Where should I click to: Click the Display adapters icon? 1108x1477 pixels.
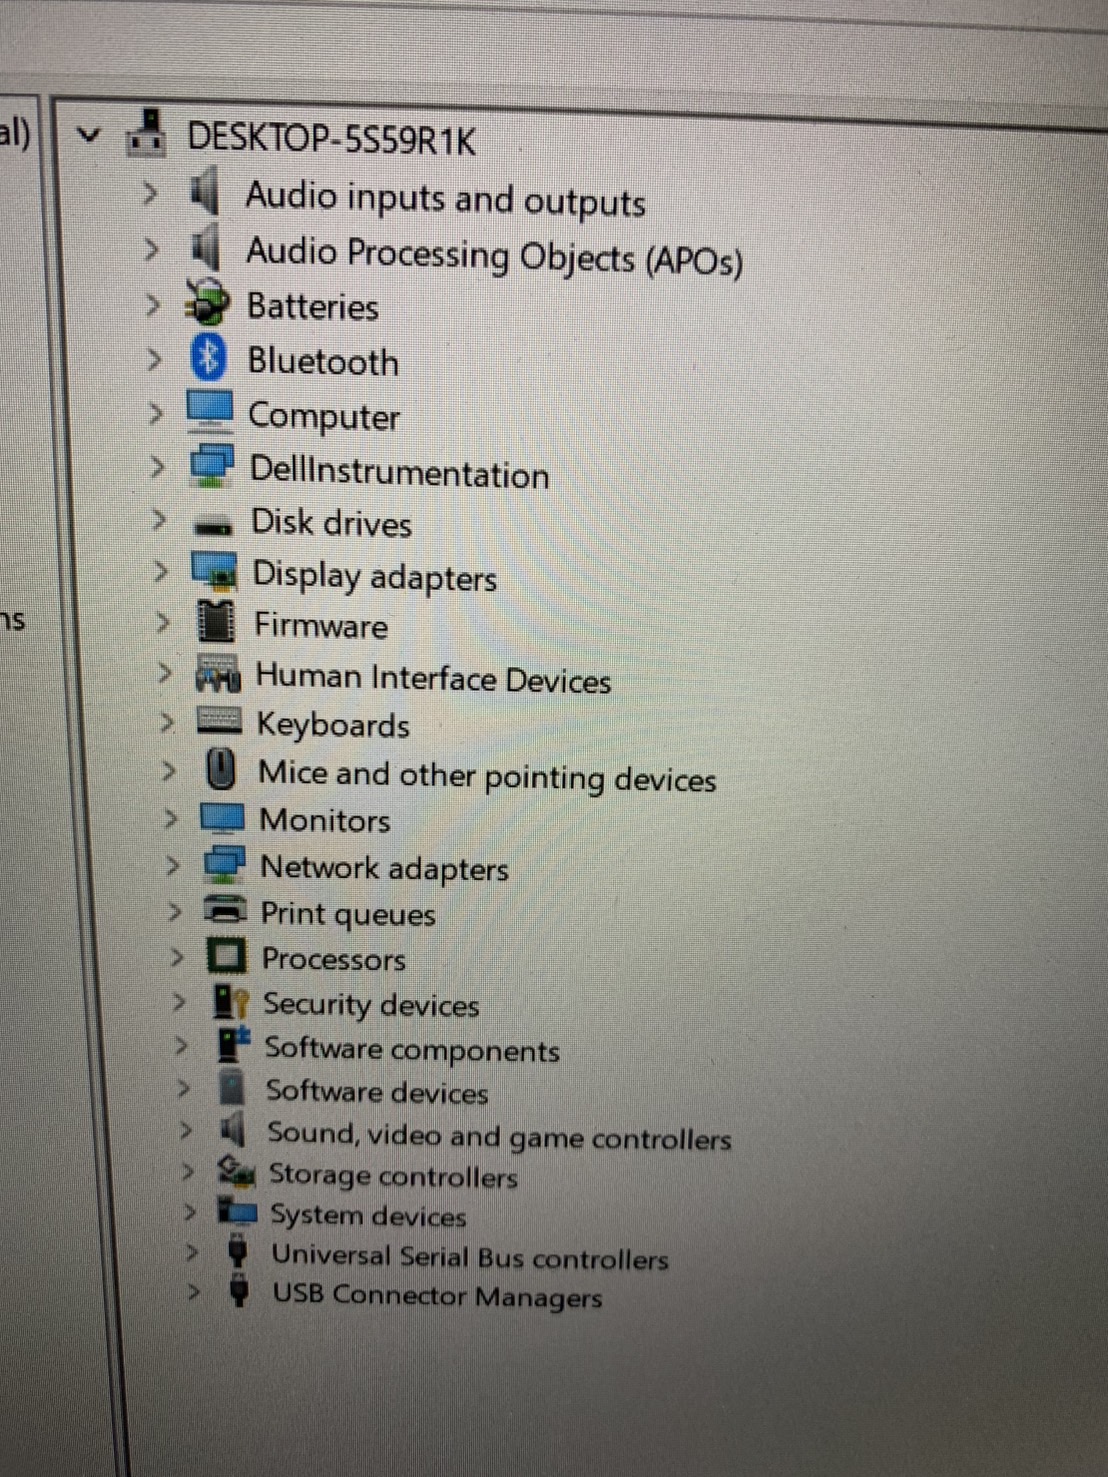(x=214, y=571)
